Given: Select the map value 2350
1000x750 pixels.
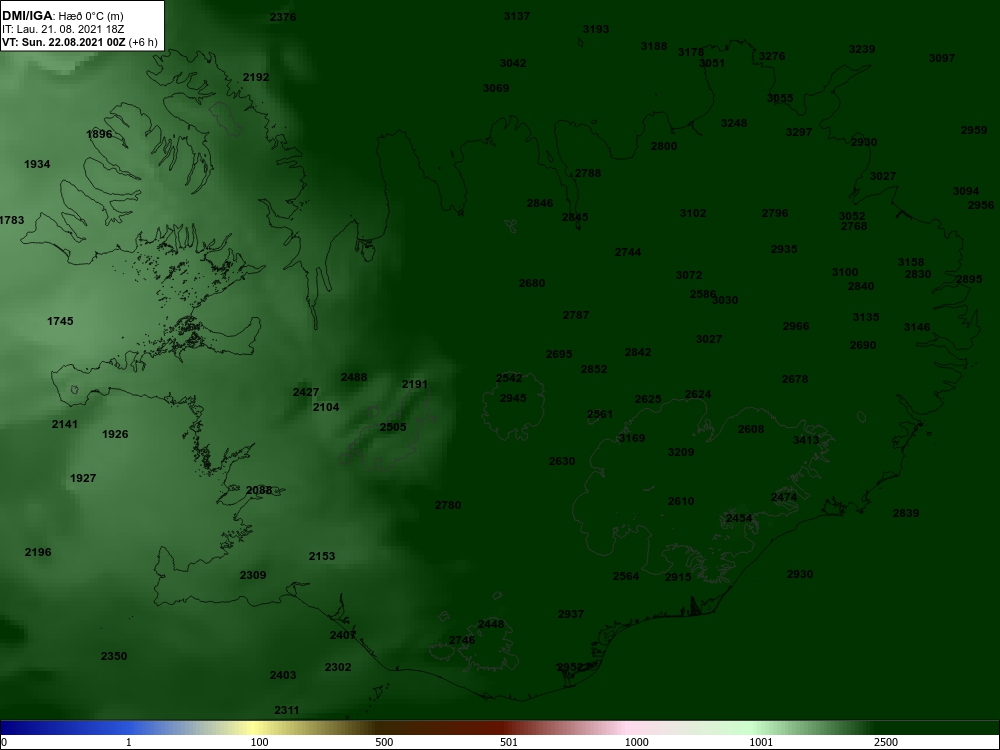Looking at the screenshot, I should click(114, 656).
